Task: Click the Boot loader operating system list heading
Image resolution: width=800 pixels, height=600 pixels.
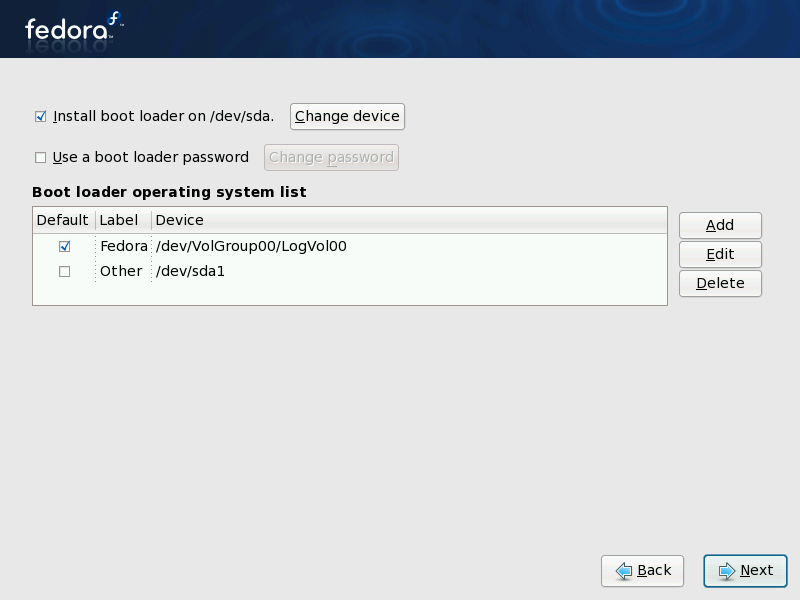Action: [169, 192]
